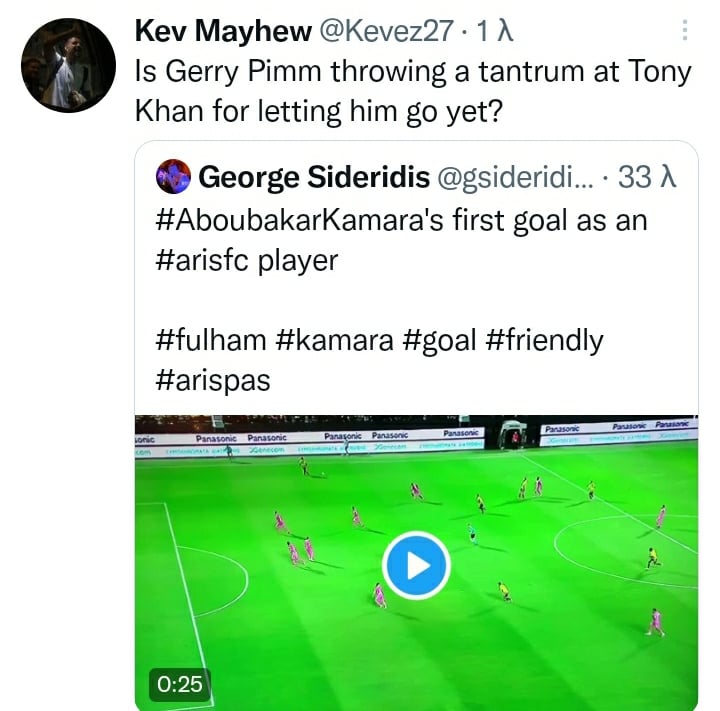Open the #arispas hashtag
Viewport: 720px width, 711px height.
tap(213, 380)
